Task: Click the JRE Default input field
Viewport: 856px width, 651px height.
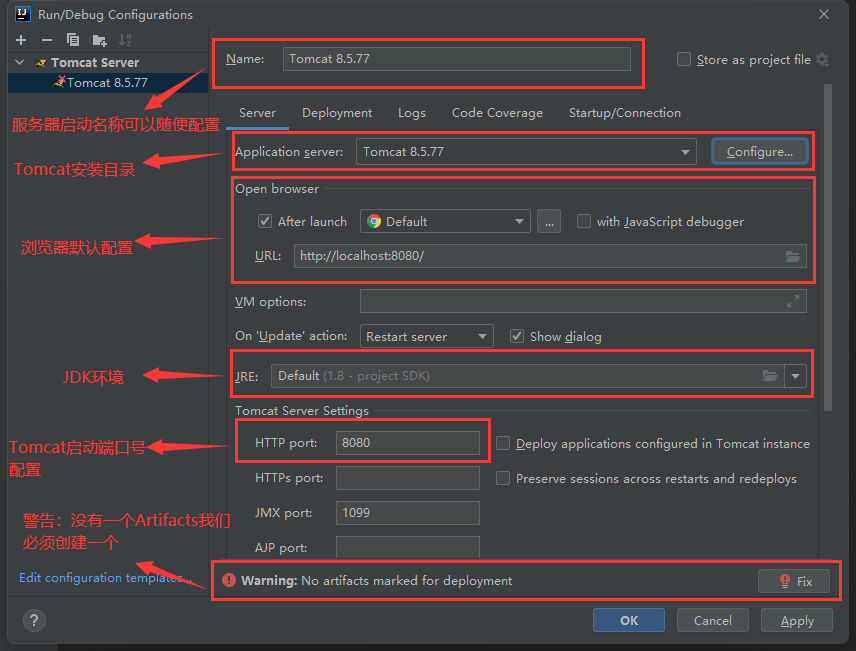Action: pos(527,376)
